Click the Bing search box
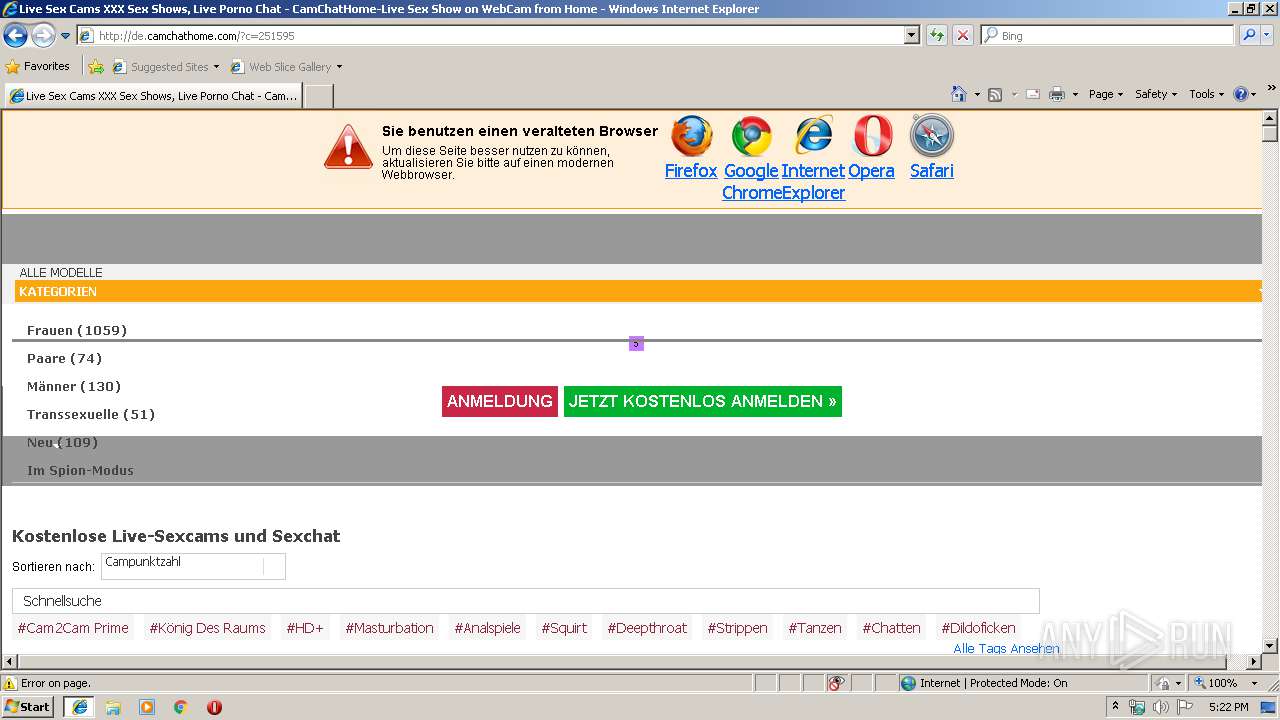This screenshot has width=1280, height=720. click(x=1107, y=35)
